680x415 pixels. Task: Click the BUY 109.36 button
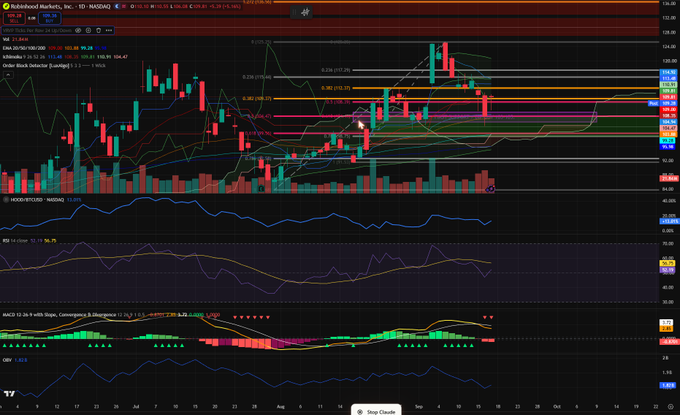click(49, 18)
